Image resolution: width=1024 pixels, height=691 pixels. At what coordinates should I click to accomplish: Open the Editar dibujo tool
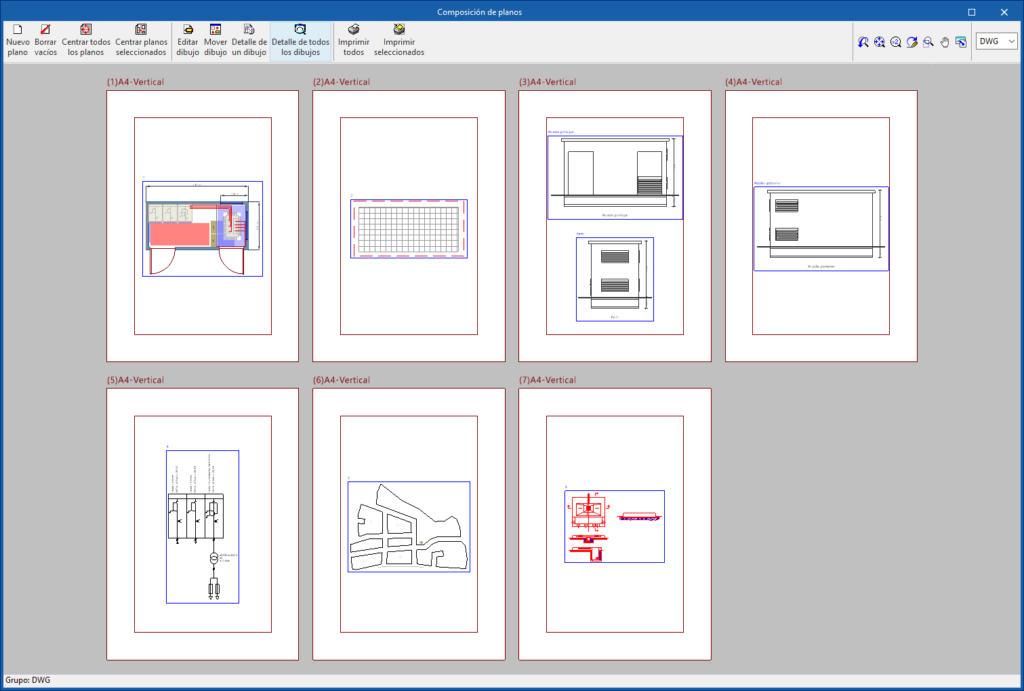coord(187,40)
